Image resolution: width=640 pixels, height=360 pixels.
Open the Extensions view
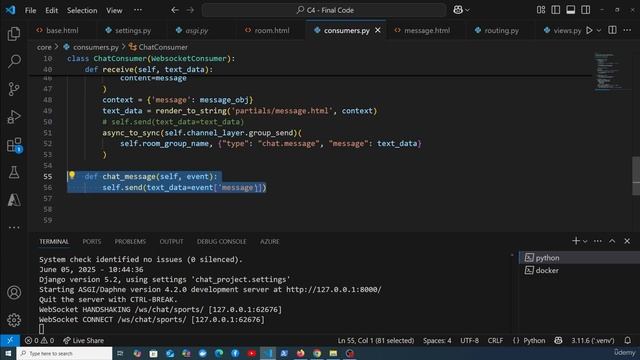tap(14, 145)
